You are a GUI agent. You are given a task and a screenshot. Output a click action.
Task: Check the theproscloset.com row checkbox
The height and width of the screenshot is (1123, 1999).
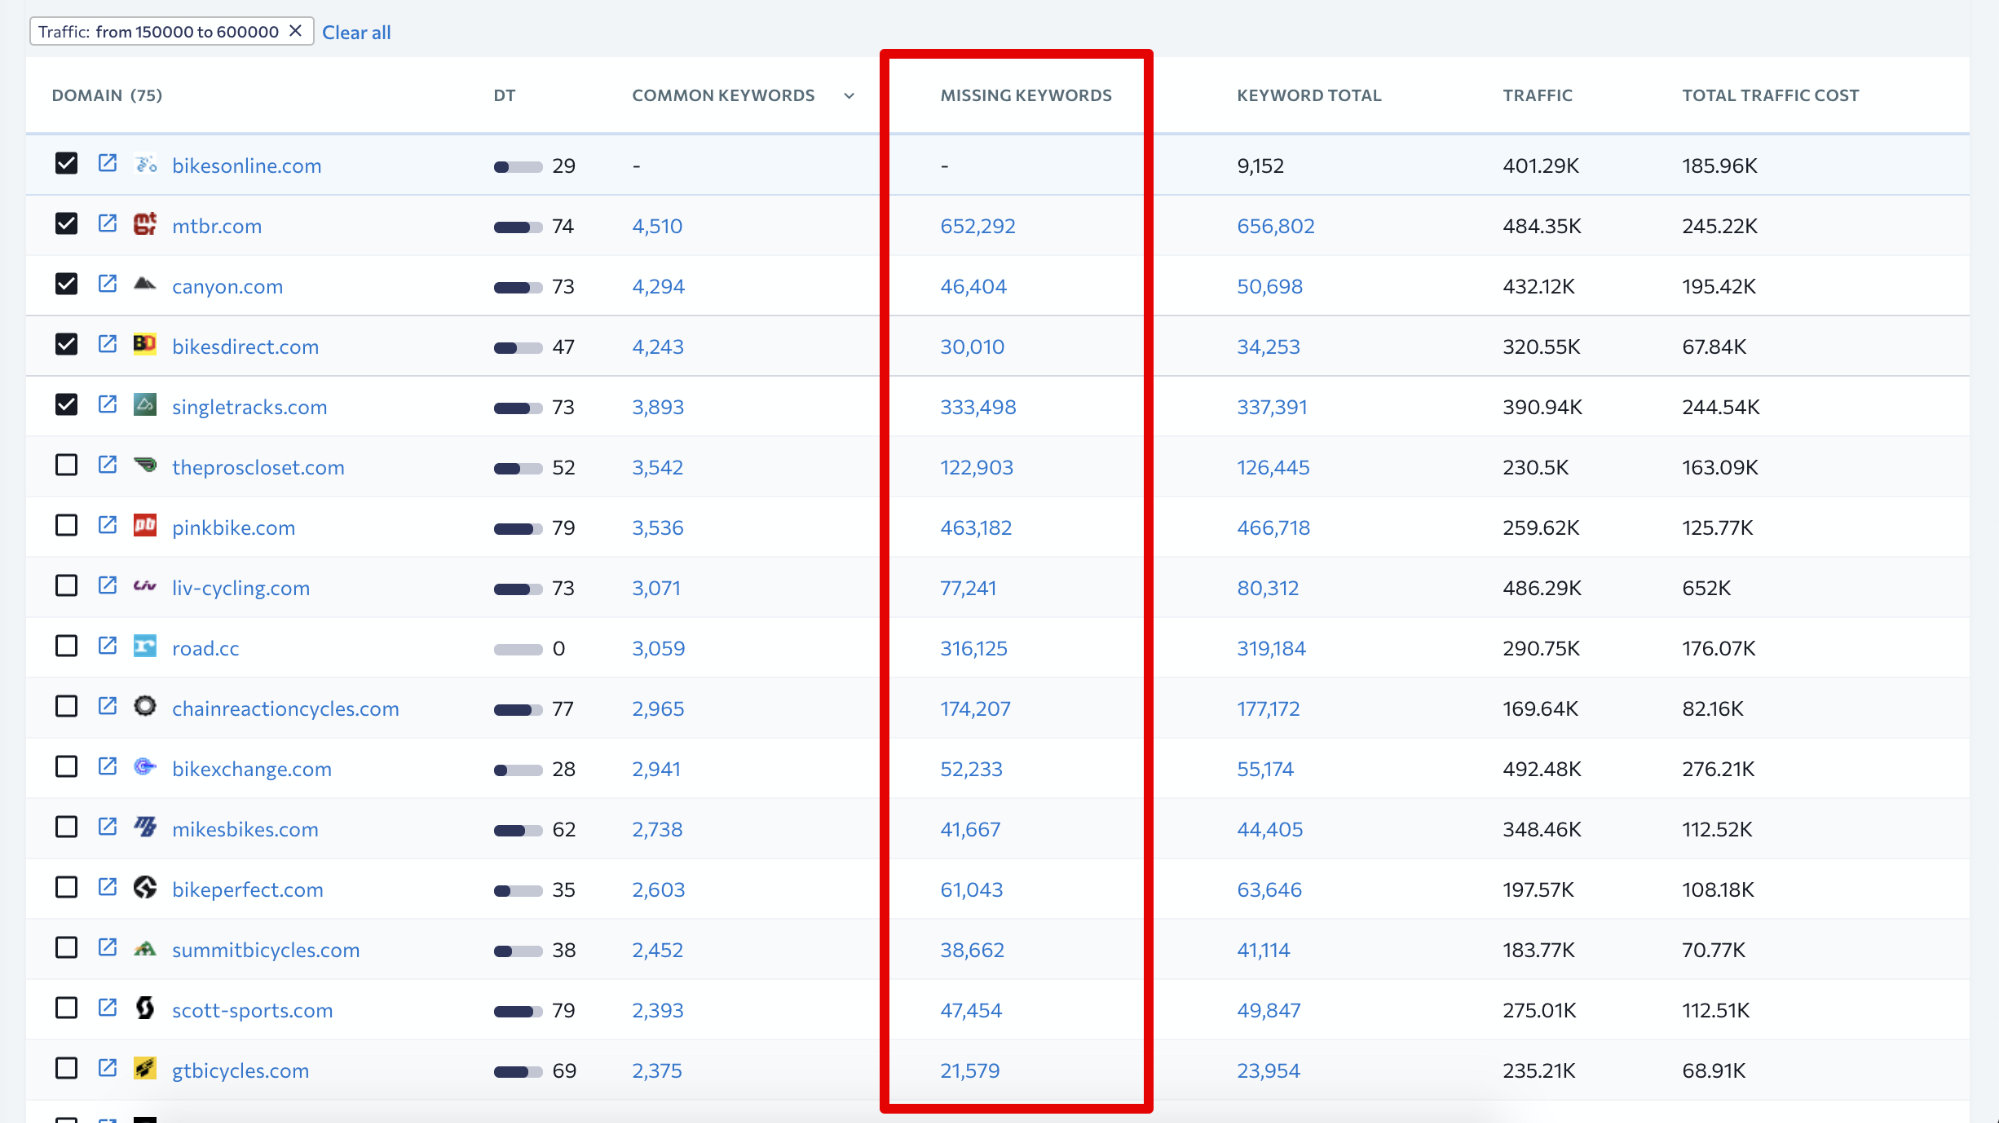point(66,465)
